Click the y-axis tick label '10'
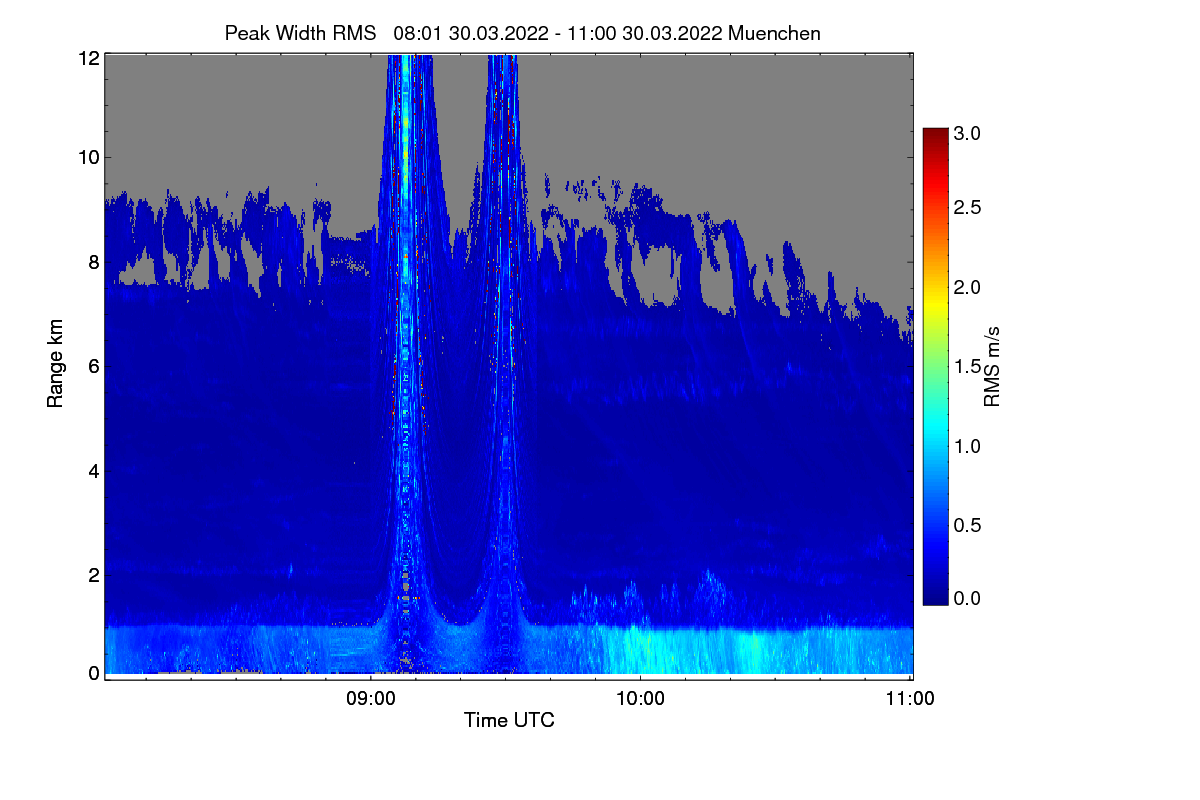This screenshot has height=800, width=1200. click(87, 157)
